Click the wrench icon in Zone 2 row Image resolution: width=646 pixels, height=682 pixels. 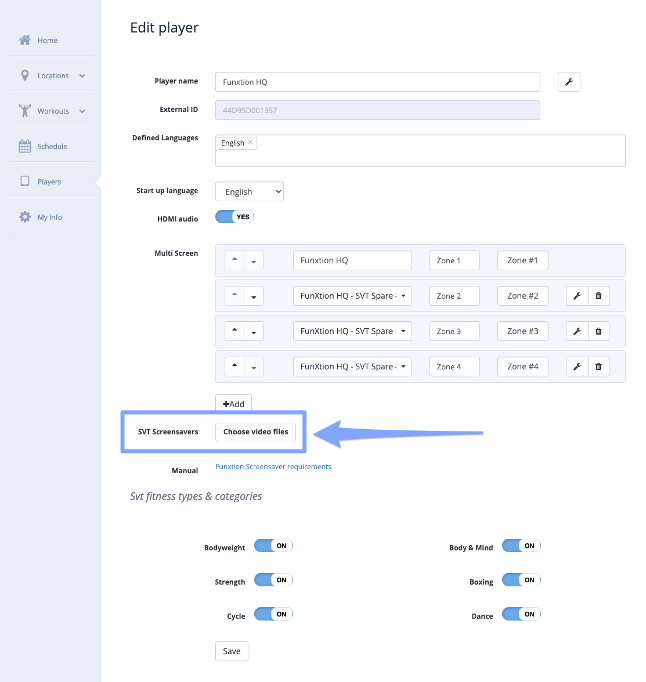[x=577, y=296]
